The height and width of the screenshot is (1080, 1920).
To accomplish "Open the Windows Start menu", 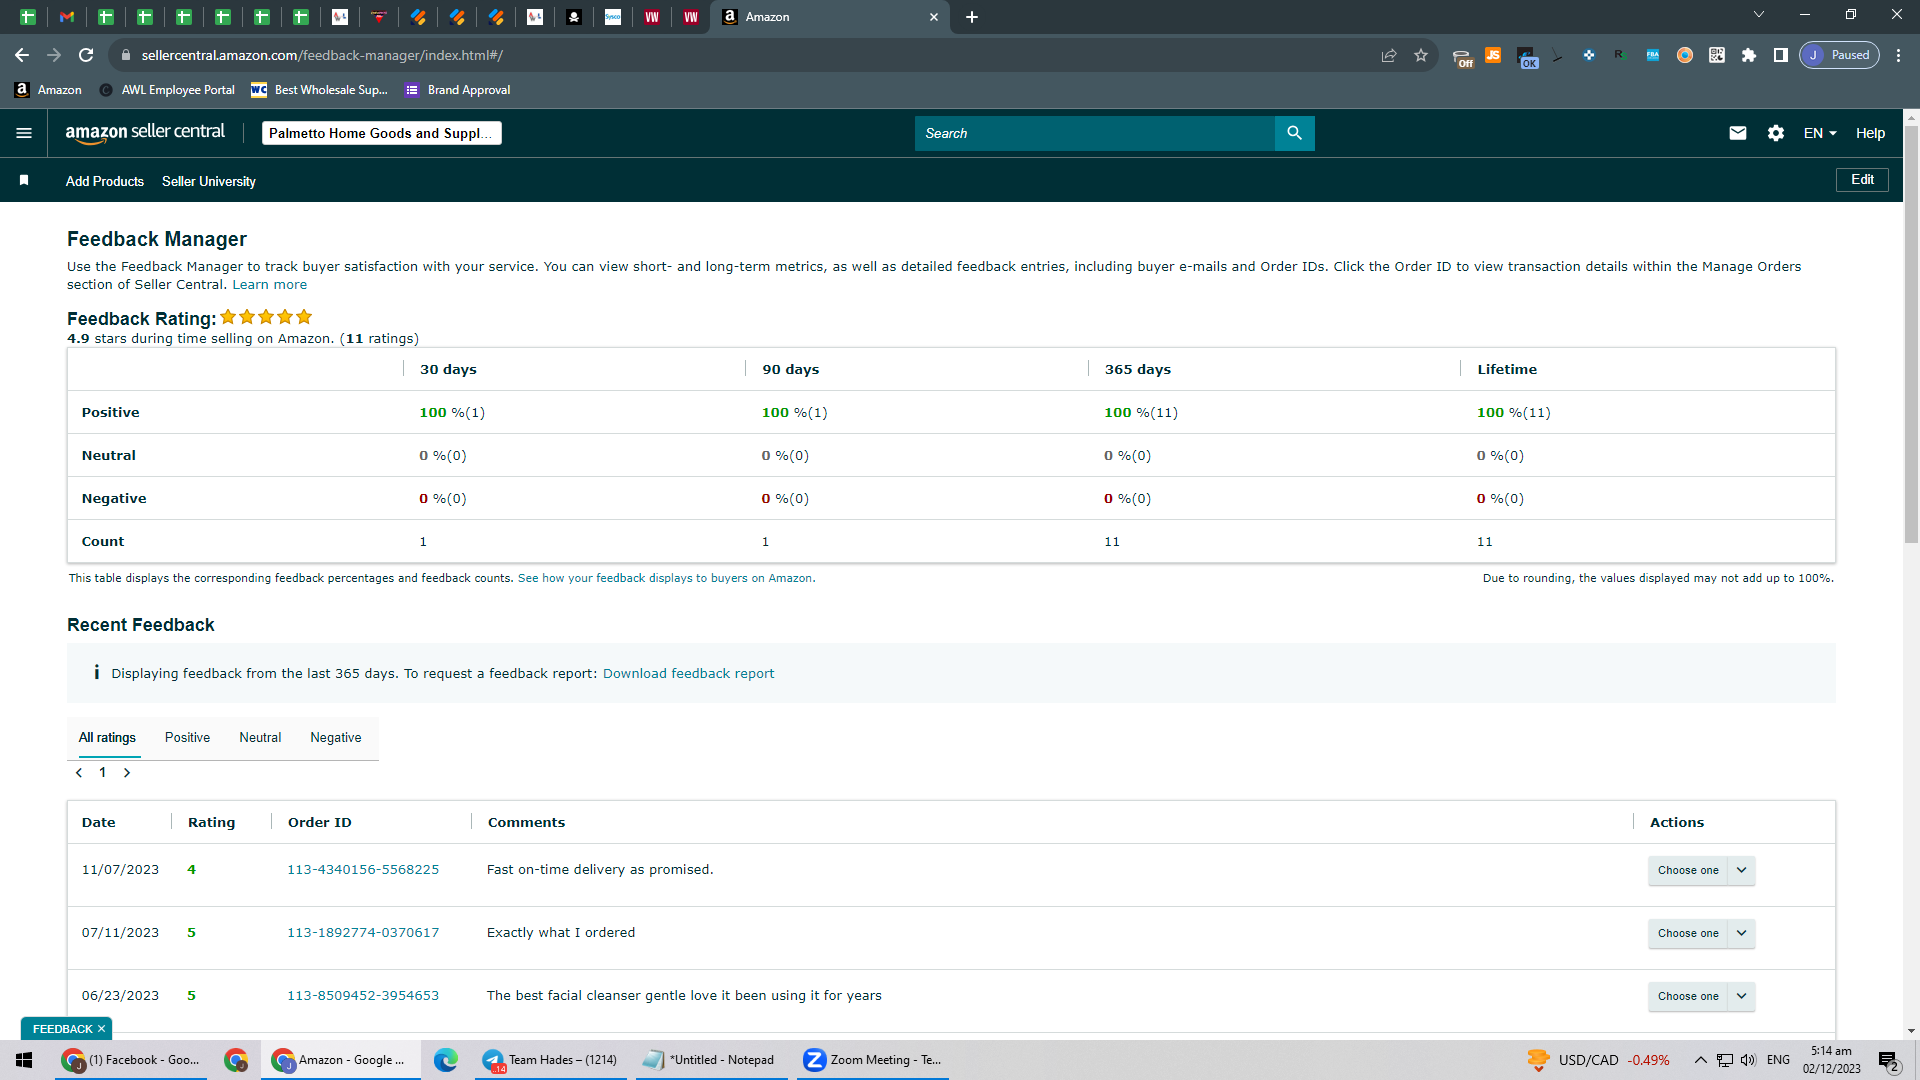I will tap(24, 1060).
